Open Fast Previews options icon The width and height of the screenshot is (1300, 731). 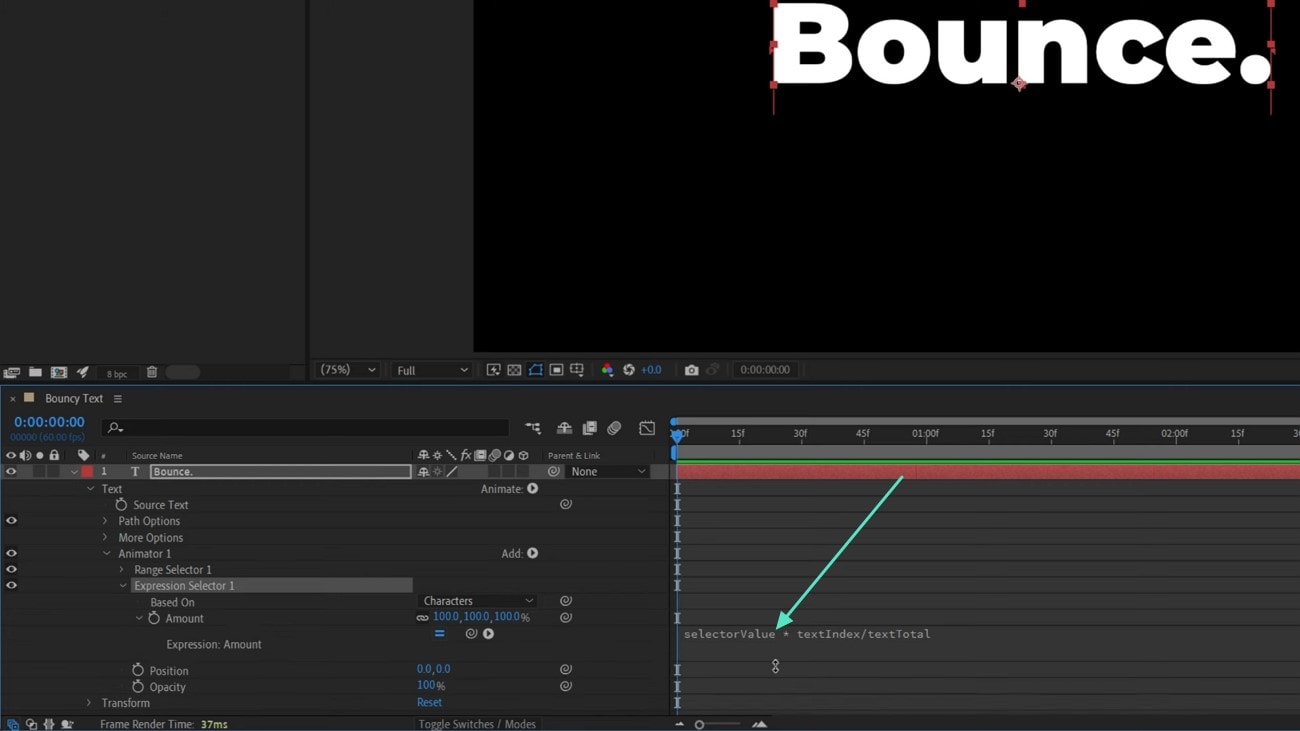tap(493, 370)
